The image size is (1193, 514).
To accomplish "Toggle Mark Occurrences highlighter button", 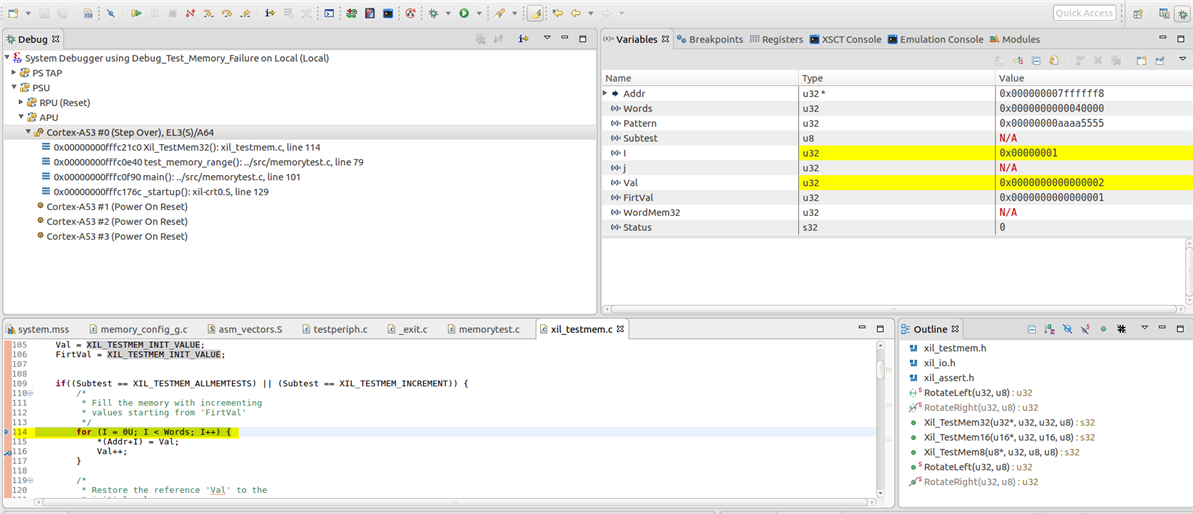I will coord(535,13).
